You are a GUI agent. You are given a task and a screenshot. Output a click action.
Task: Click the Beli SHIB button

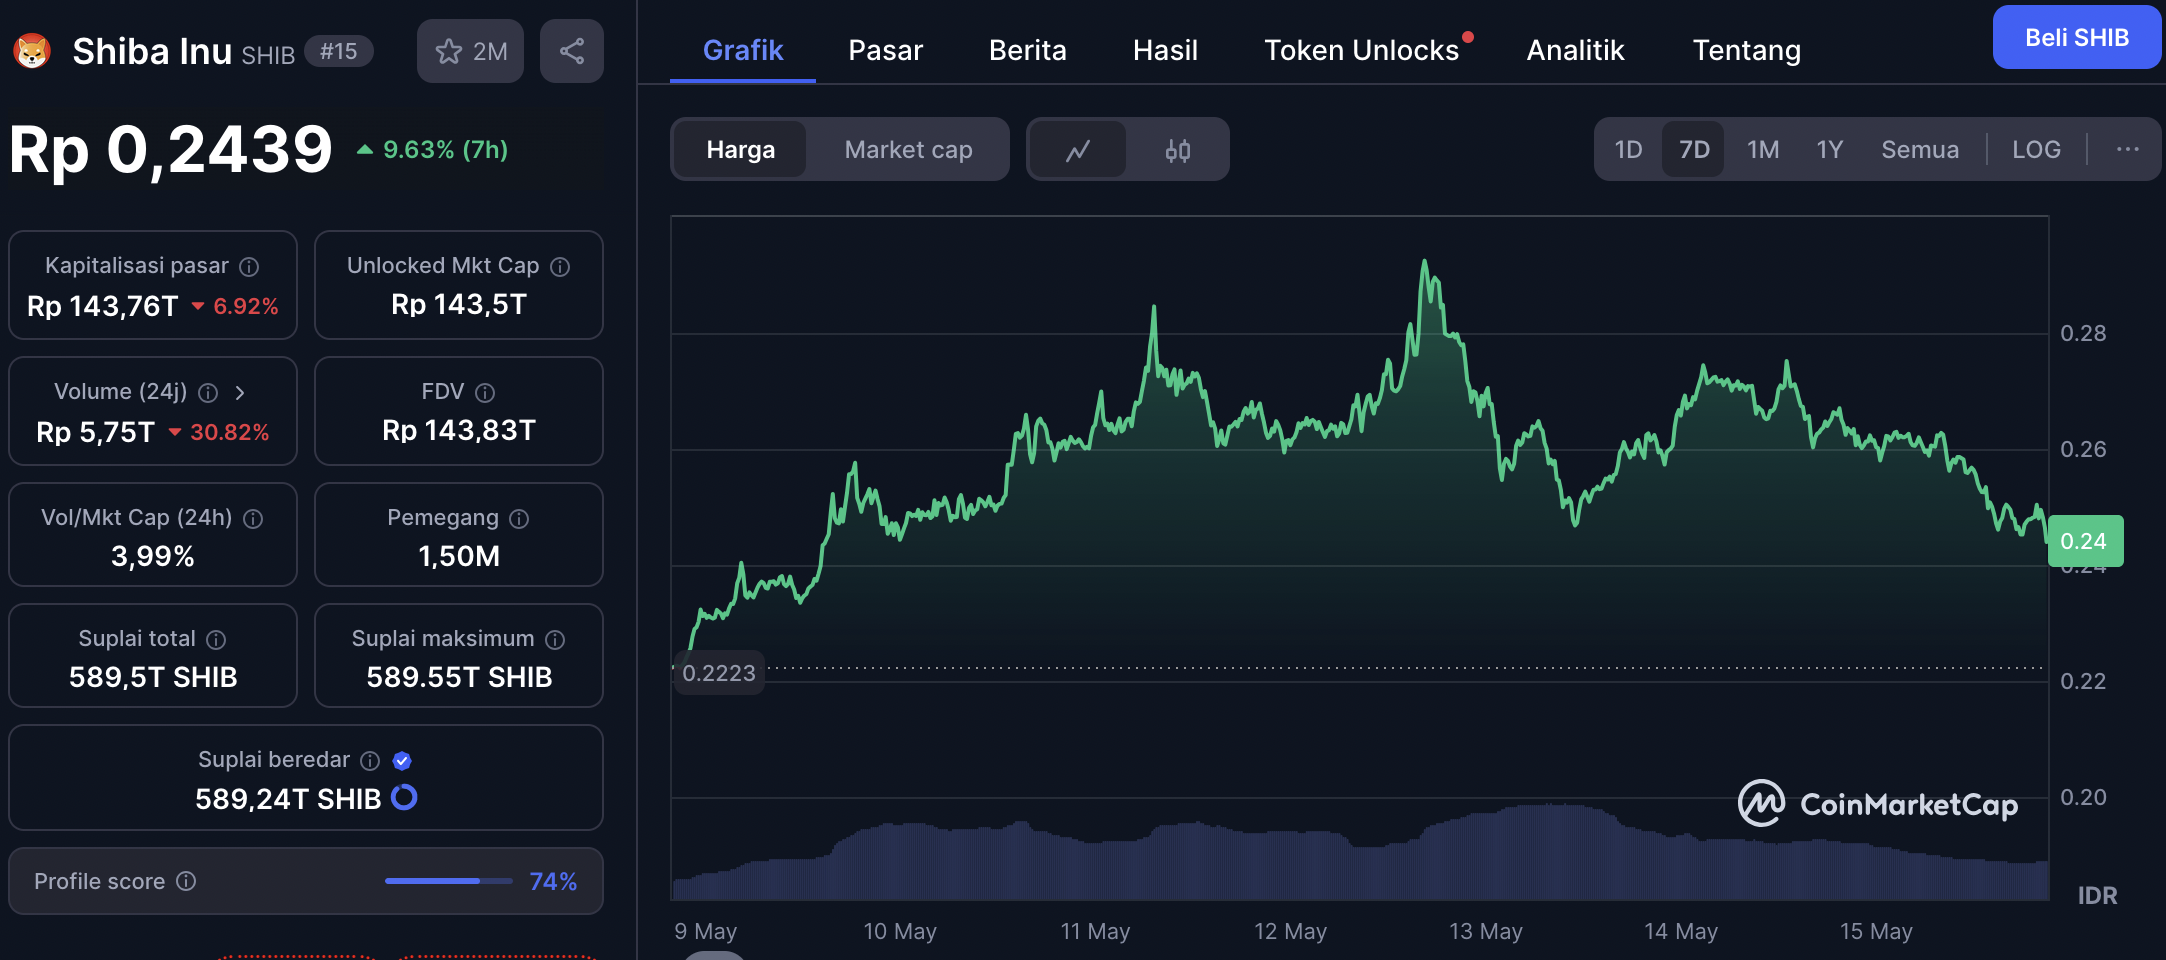point(2076,38)
